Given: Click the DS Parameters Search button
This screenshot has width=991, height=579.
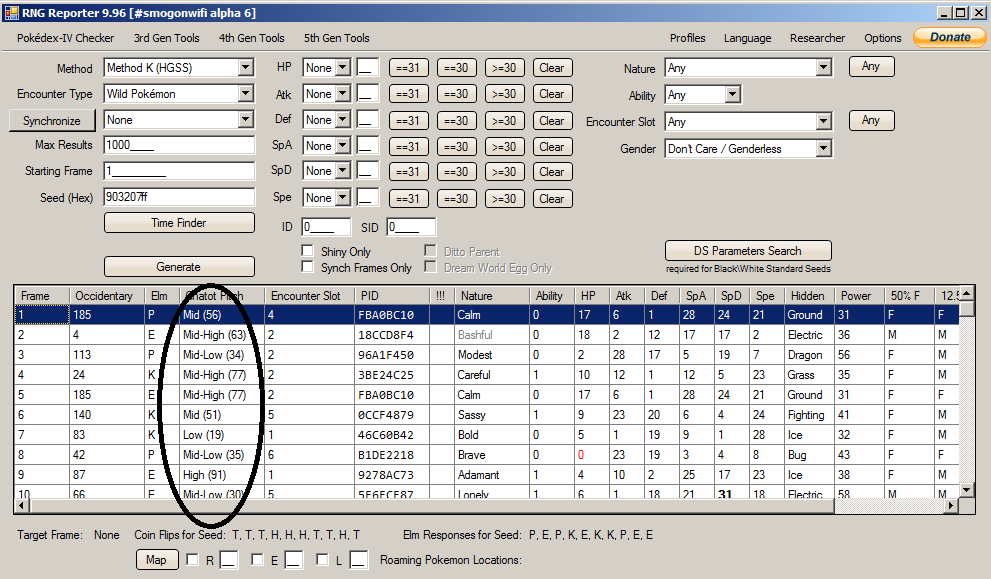Looking at the screenshot, I should pyautogui.click(x=748, y=251).
